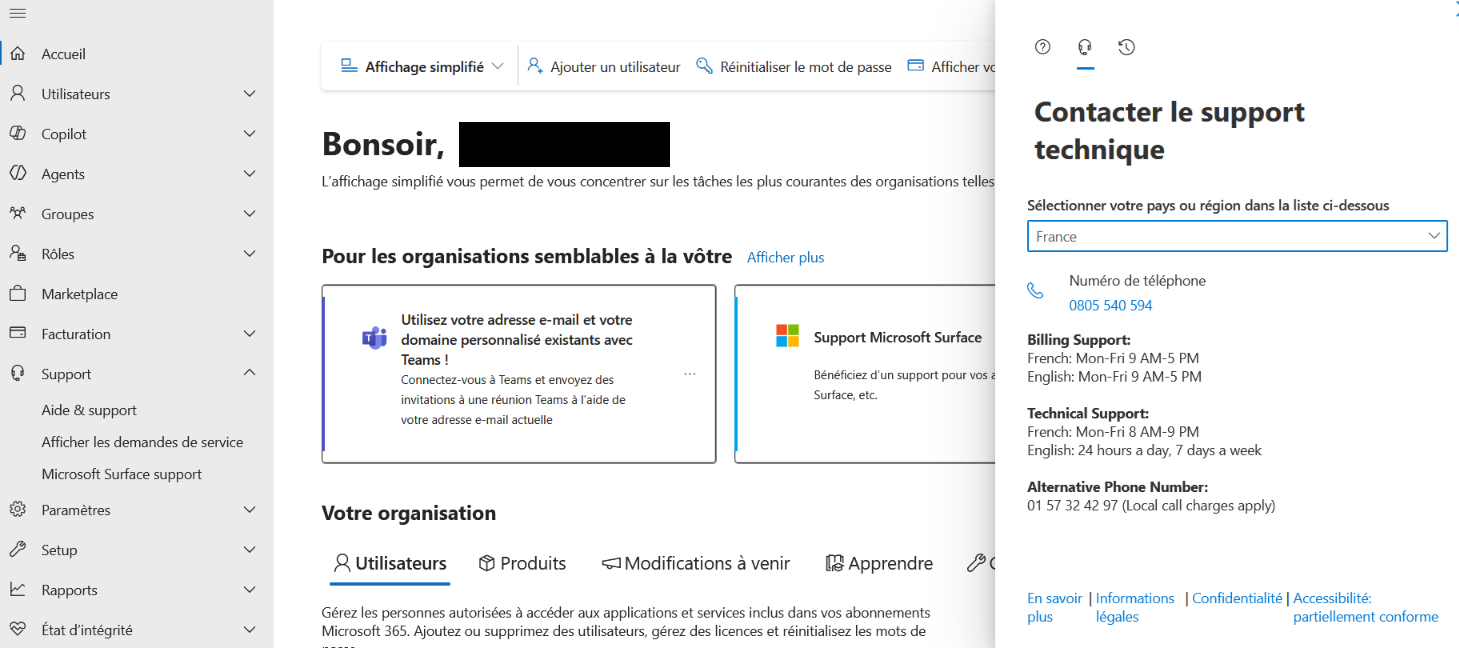Image resolution: width=1459 pixels, height=648 pixels.
Task: Click the Ajouter un utilisateur icon
Action: coord(535,66)
